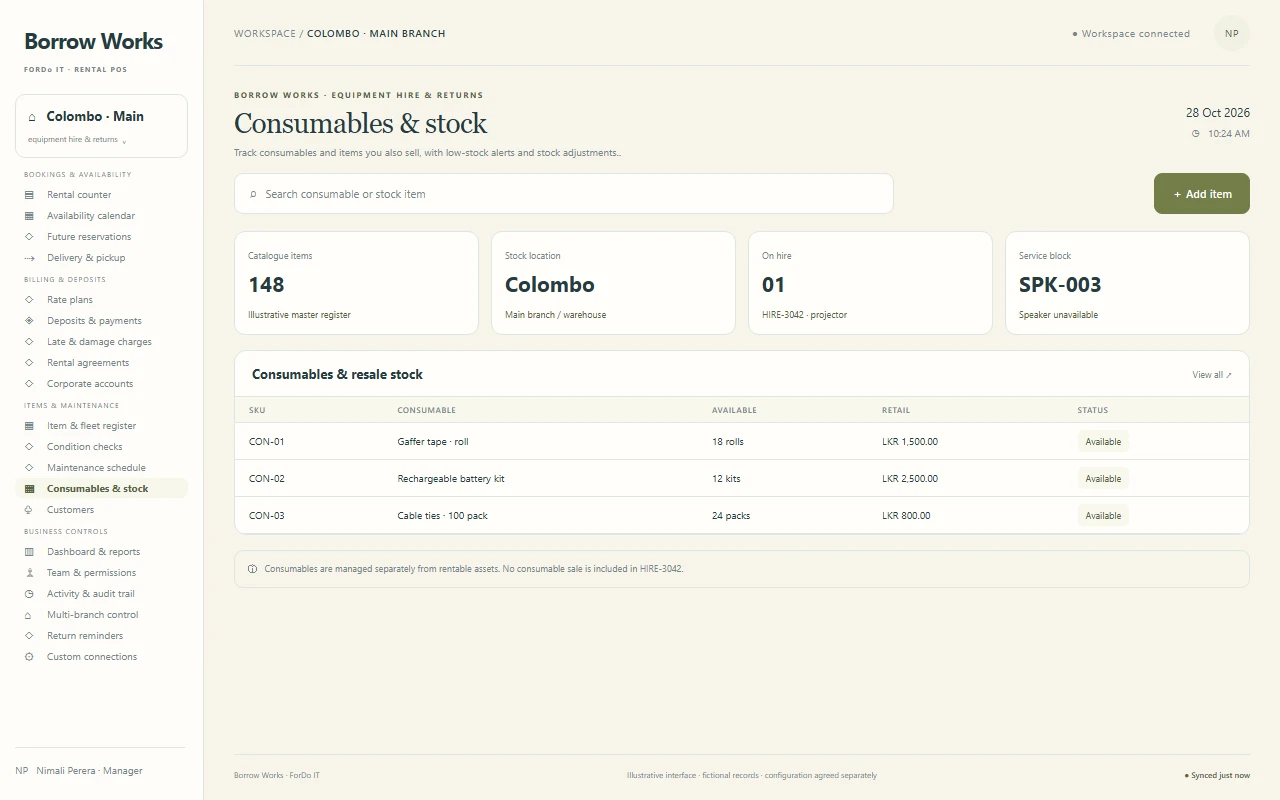Open Late & damage charges page

(x=101, y=342)
